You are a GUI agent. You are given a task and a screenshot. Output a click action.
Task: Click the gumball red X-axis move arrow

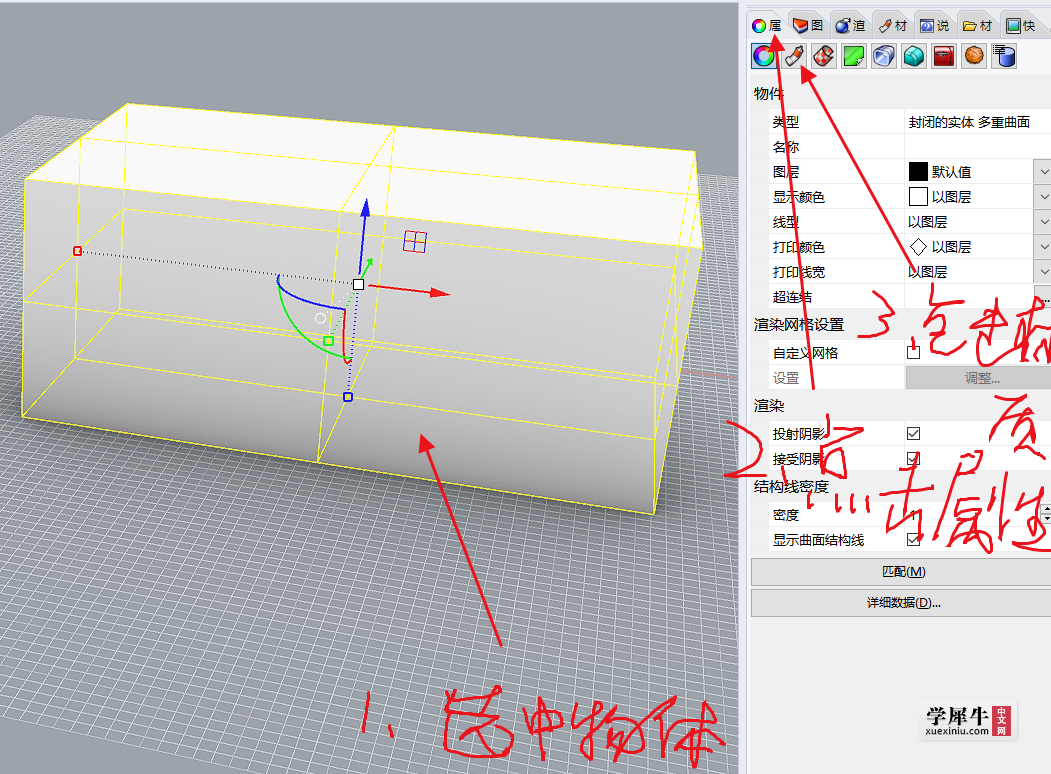click(439, 292)
